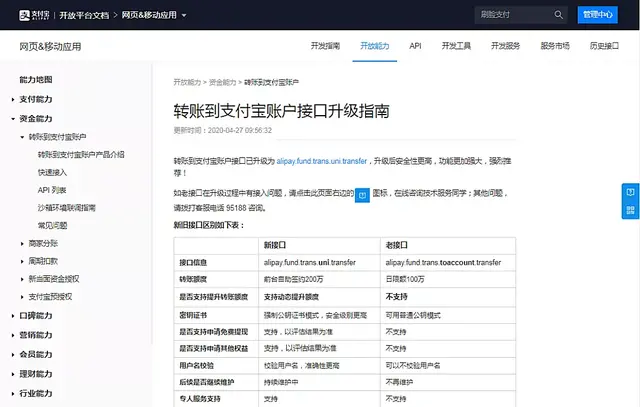Click the Alipay logo in header

pyautogui.click(x=34, y=15)
